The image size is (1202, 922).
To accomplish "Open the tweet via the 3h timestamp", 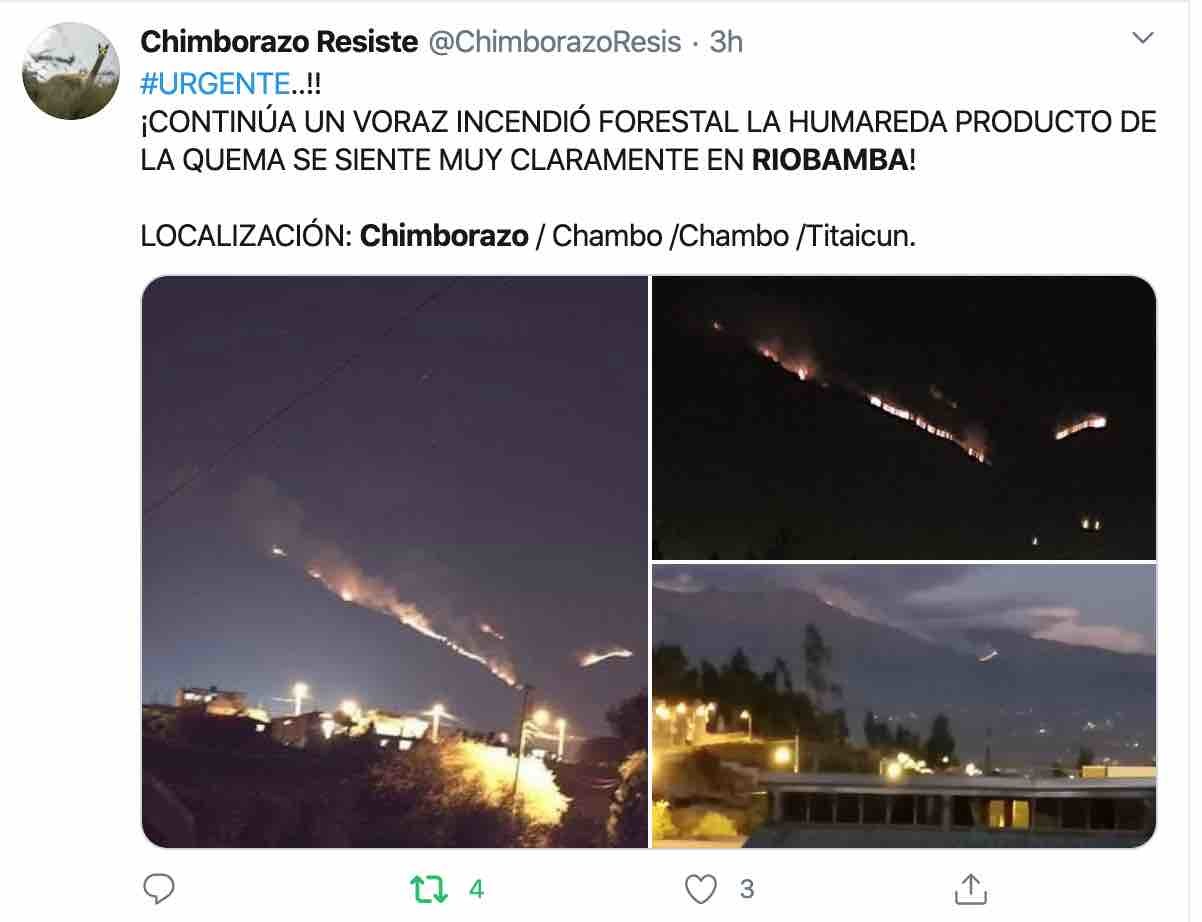I will (x=726, y=42).
